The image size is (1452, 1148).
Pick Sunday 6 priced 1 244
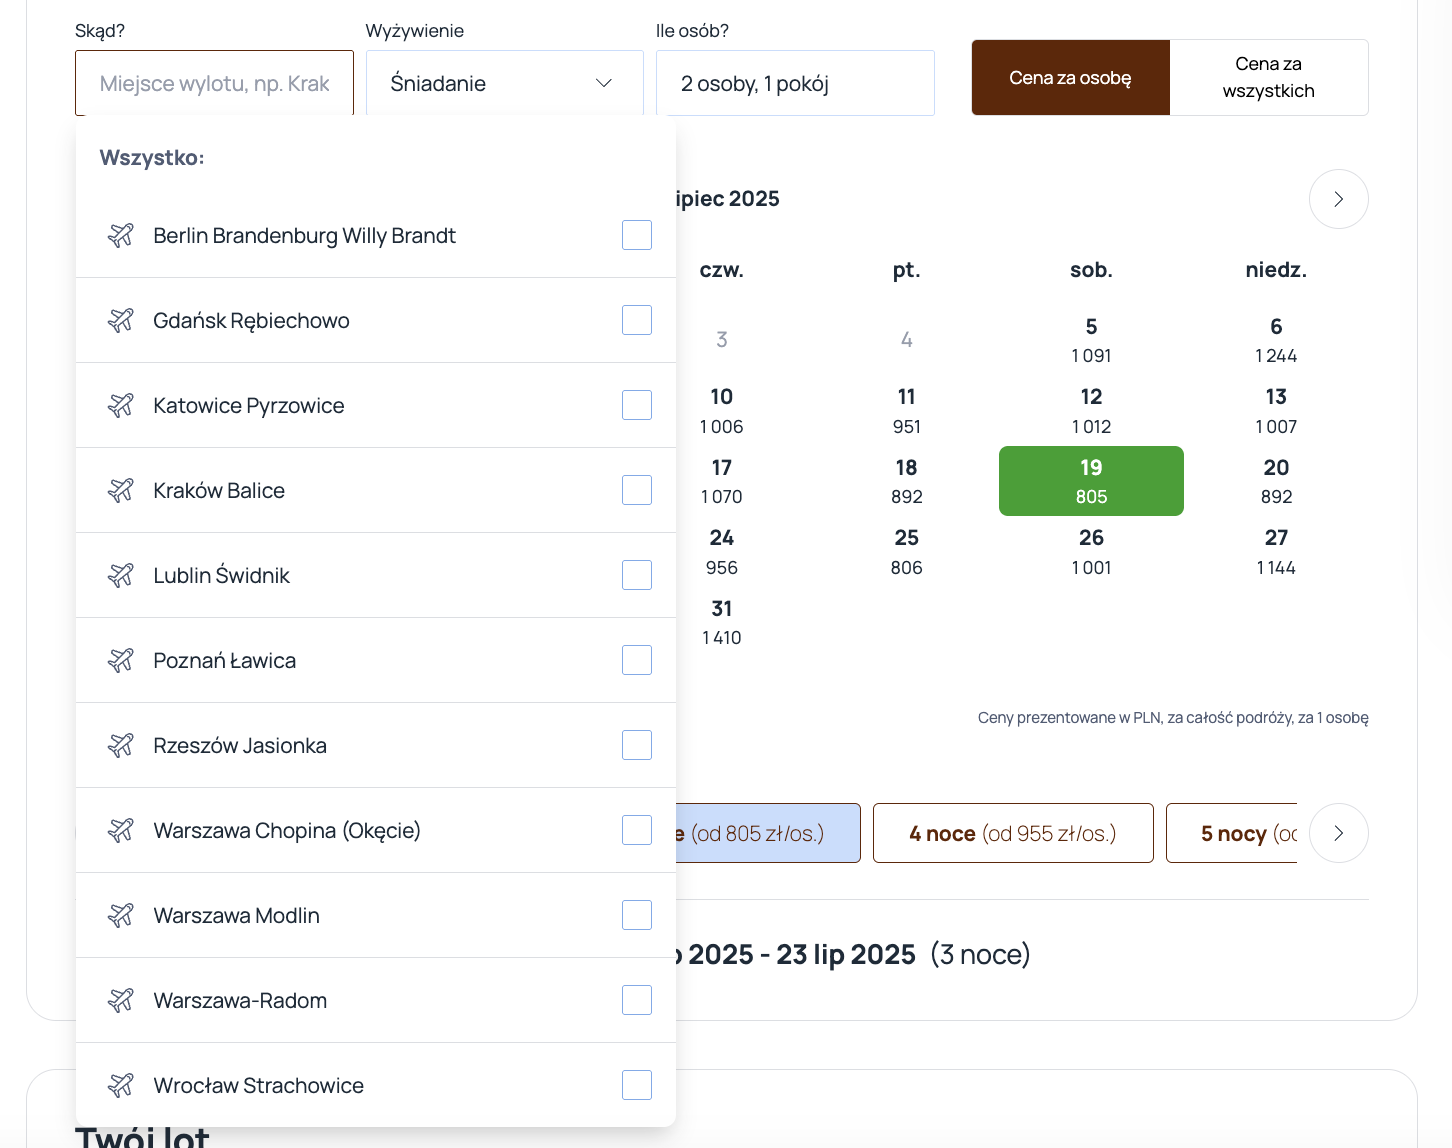(x=1276, y=340)
